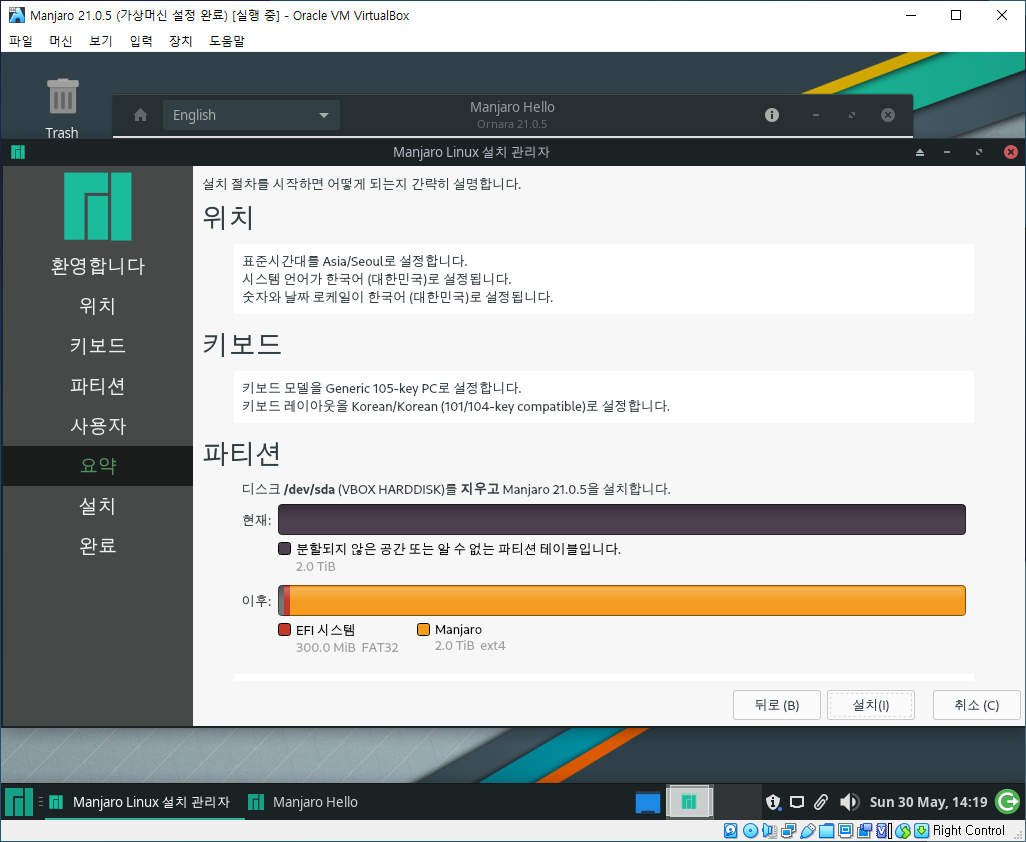Click the VirtualBox shared folders icon
1026x842 pixels.
pos(826,831)
